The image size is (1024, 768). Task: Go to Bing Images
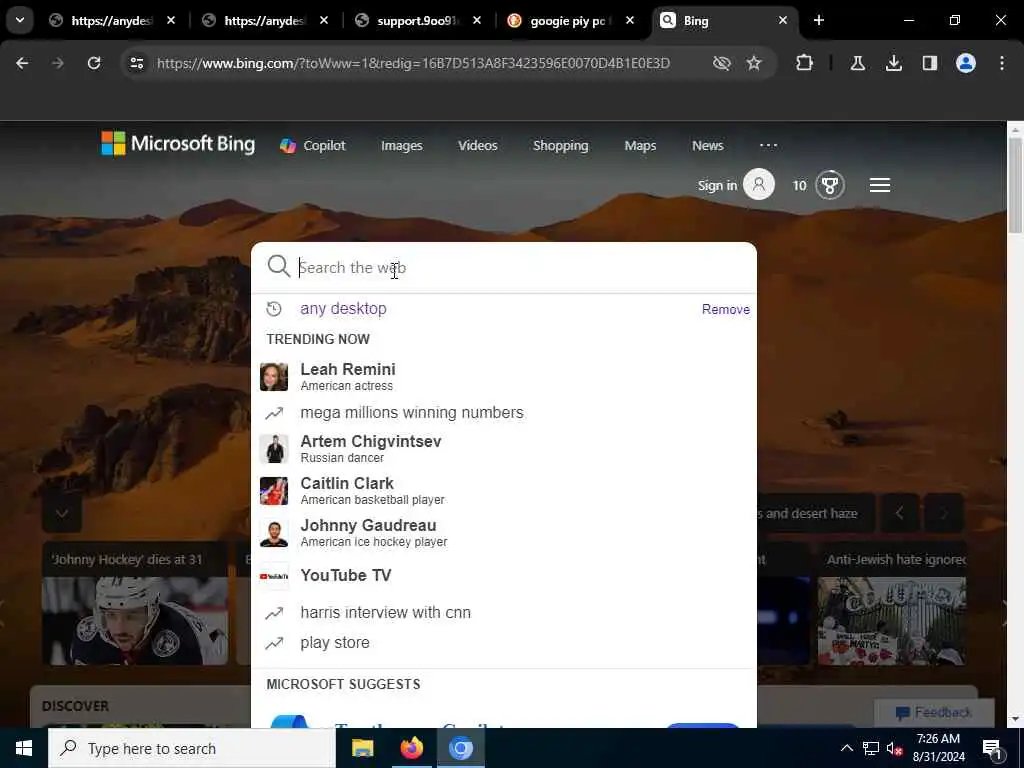402,146
